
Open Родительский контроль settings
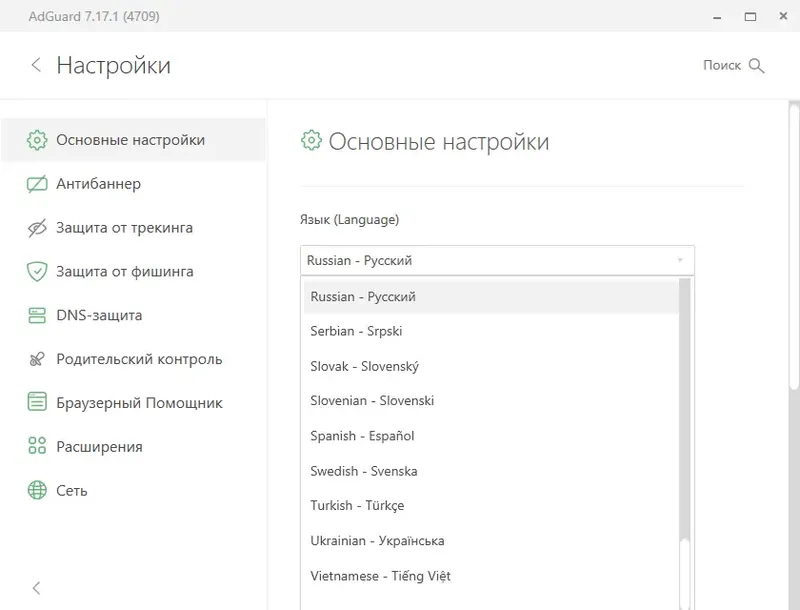pos(134,359)
